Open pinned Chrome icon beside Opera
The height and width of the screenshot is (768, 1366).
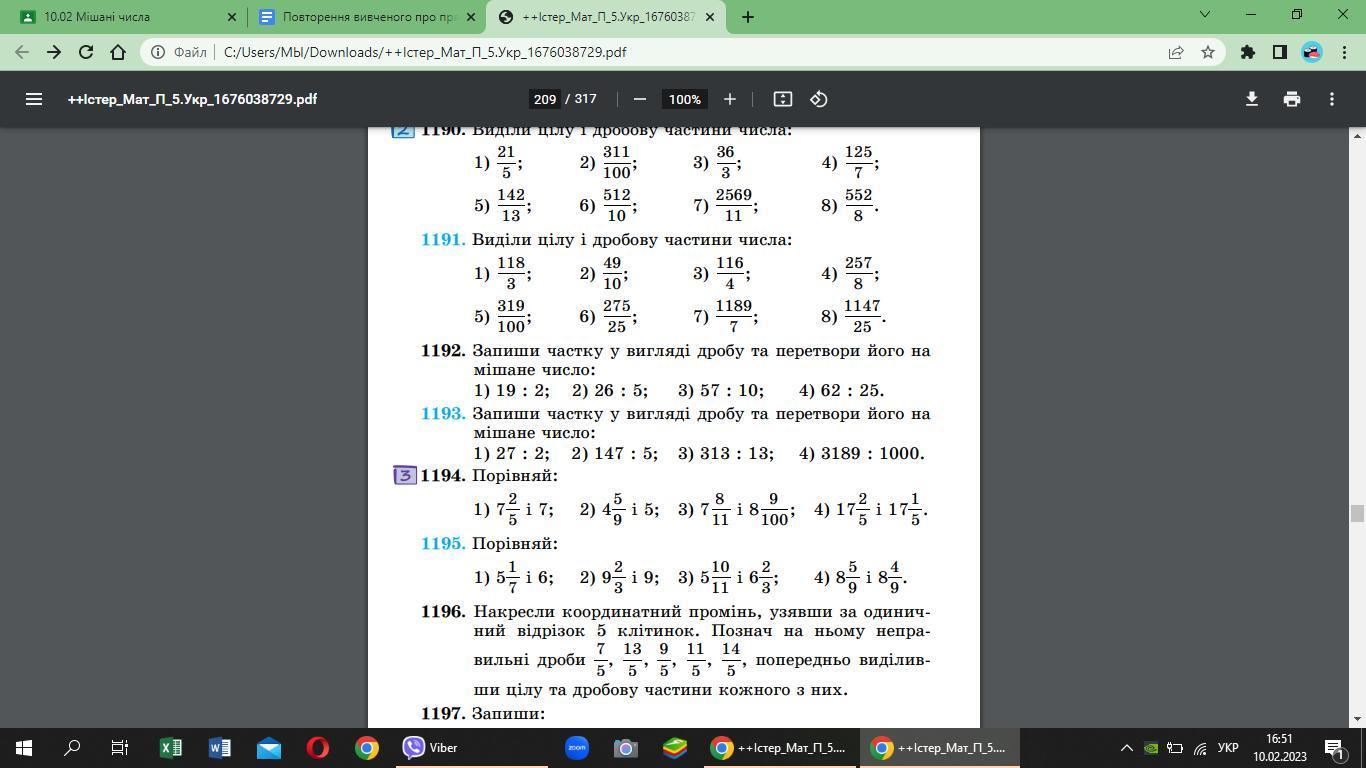point(367,747)
